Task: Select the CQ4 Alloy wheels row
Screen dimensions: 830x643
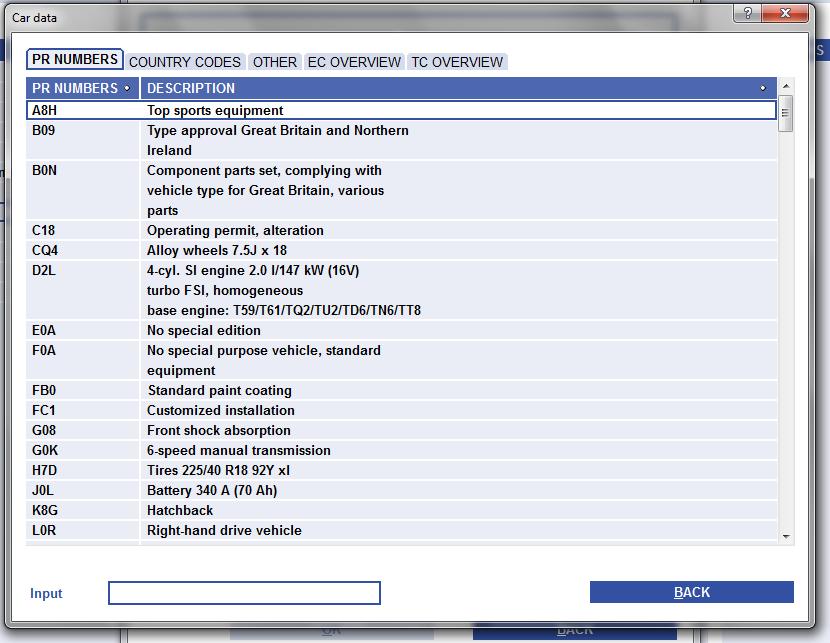Action: (400, 250)
